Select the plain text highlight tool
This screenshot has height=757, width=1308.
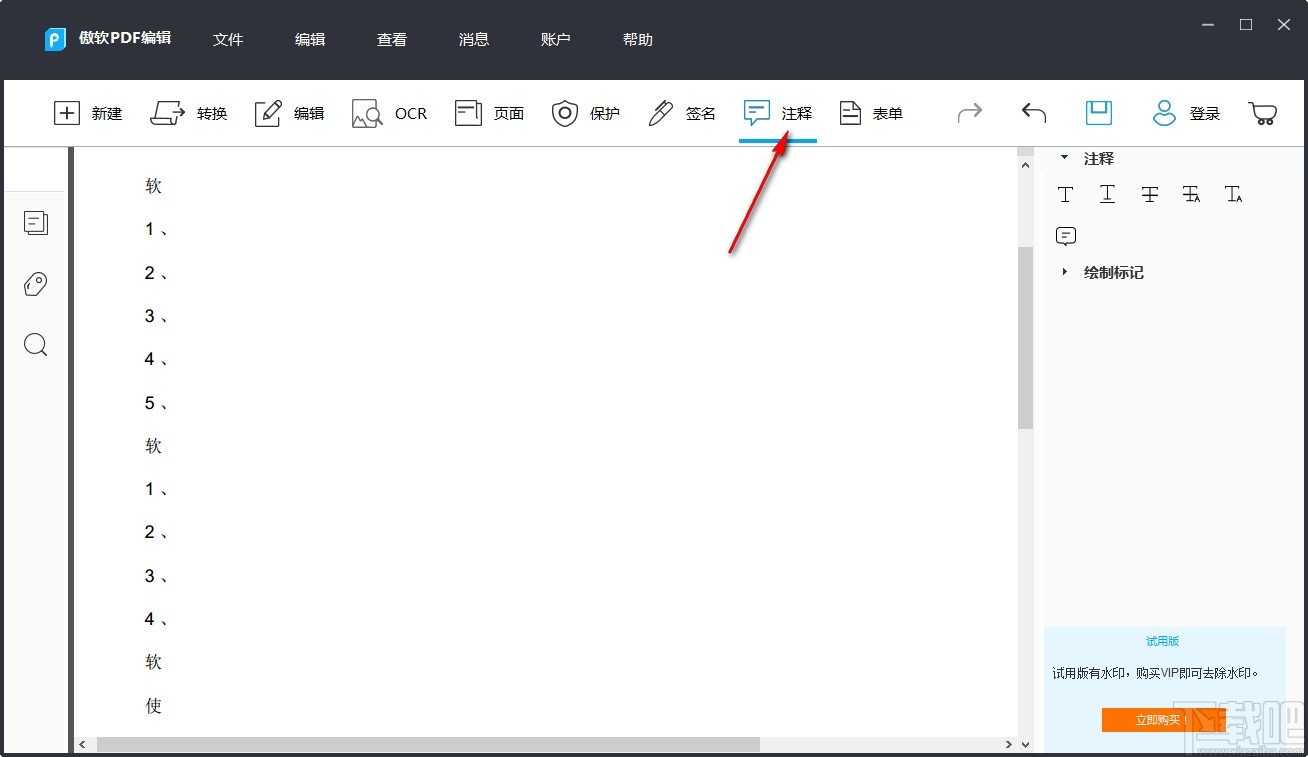(x=1066, y=194)
